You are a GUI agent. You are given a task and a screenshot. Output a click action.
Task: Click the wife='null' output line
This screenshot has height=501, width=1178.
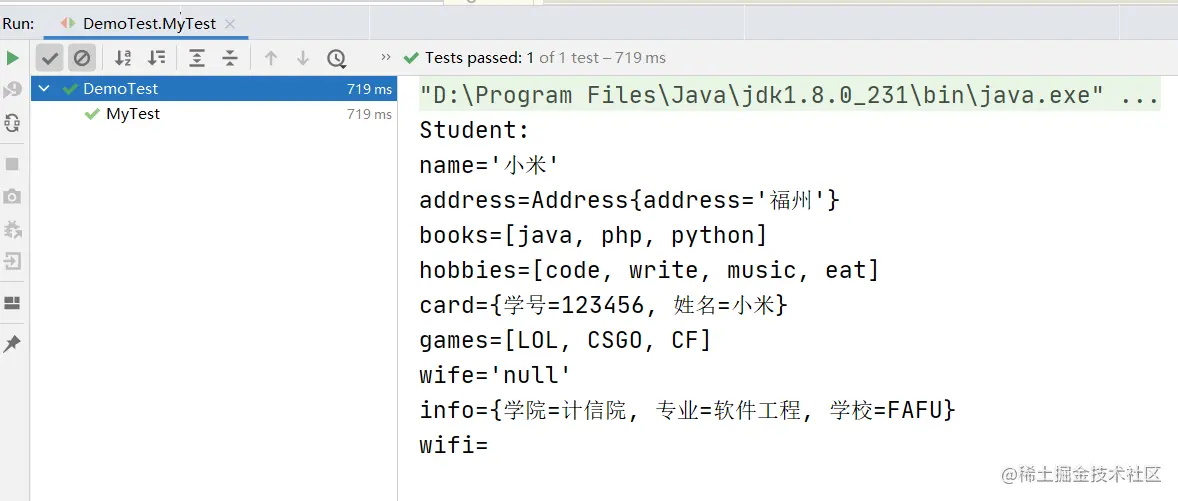(x=496, y=376)
